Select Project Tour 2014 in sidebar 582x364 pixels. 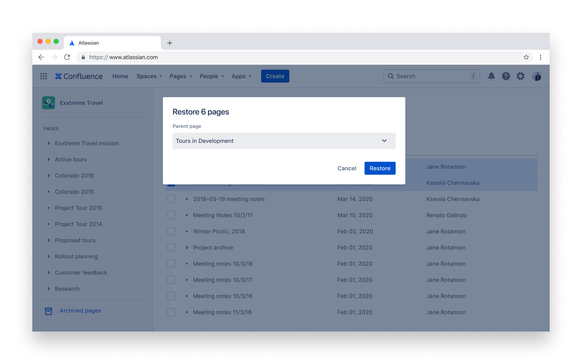(x=78, y=224)
